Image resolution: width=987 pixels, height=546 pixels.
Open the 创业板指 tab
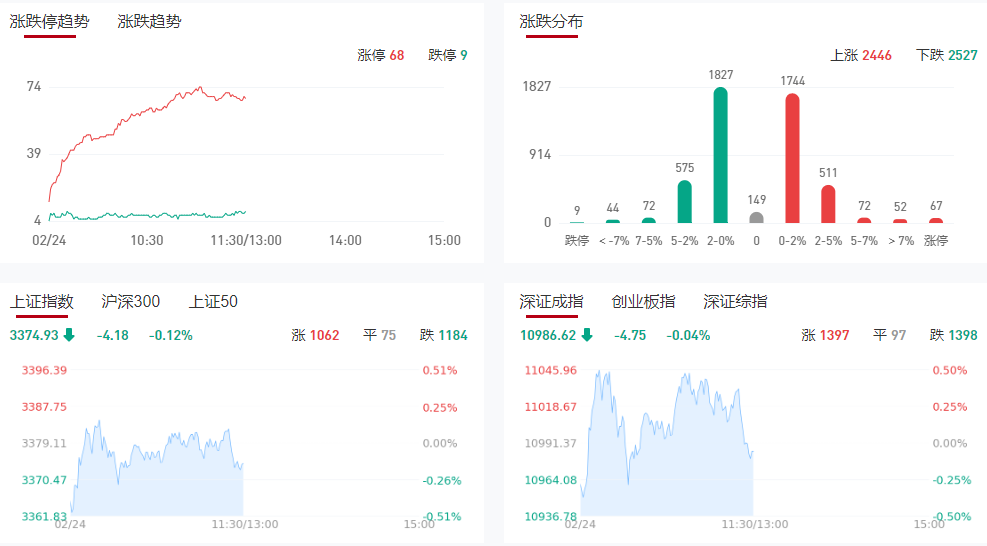coord(643,302)
